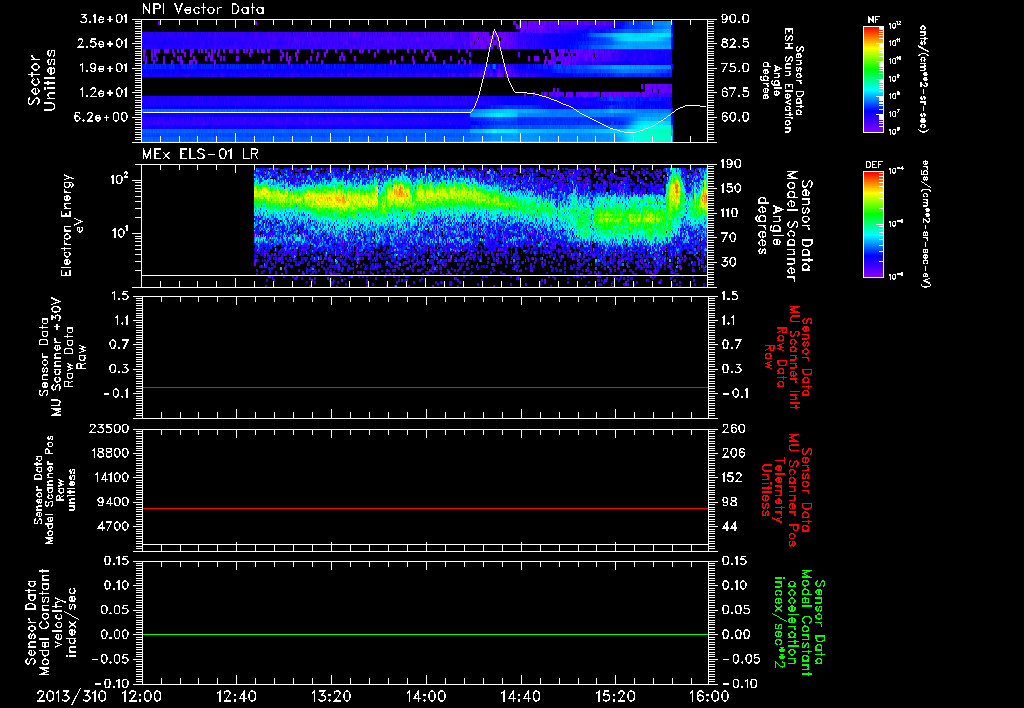Click the 18800 scanner position tick label
Viewport: 1024px width, 708px height.
click(x=108, y=453)
